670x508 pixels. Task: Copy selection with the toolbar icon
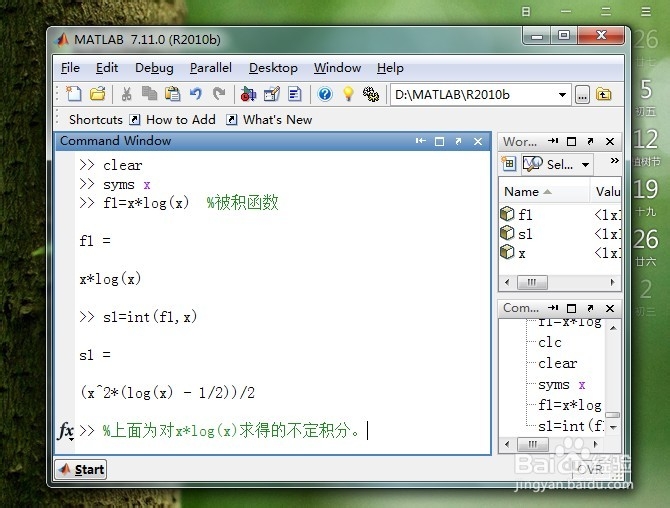pyautogui.click(x=149, y=94)
